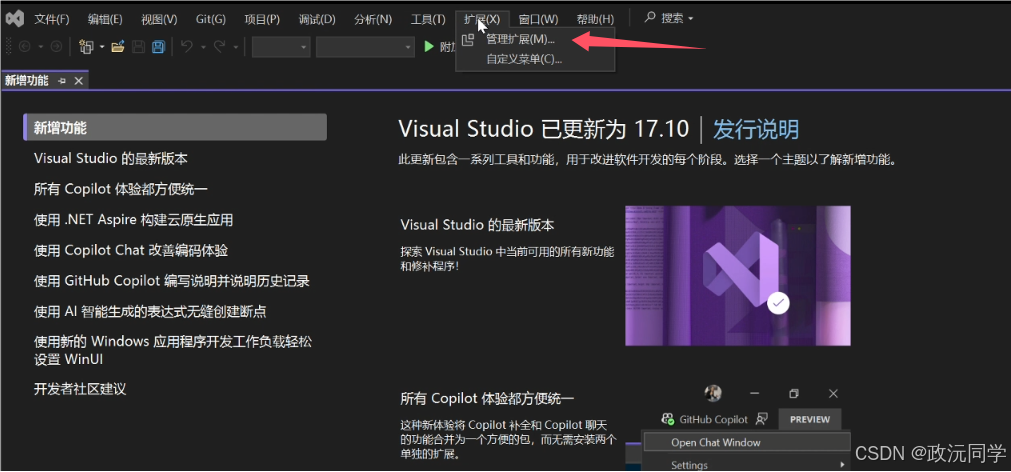Click the search magnifier icon
This screenshot has height=472, width=1011.
tap(651, 18)
